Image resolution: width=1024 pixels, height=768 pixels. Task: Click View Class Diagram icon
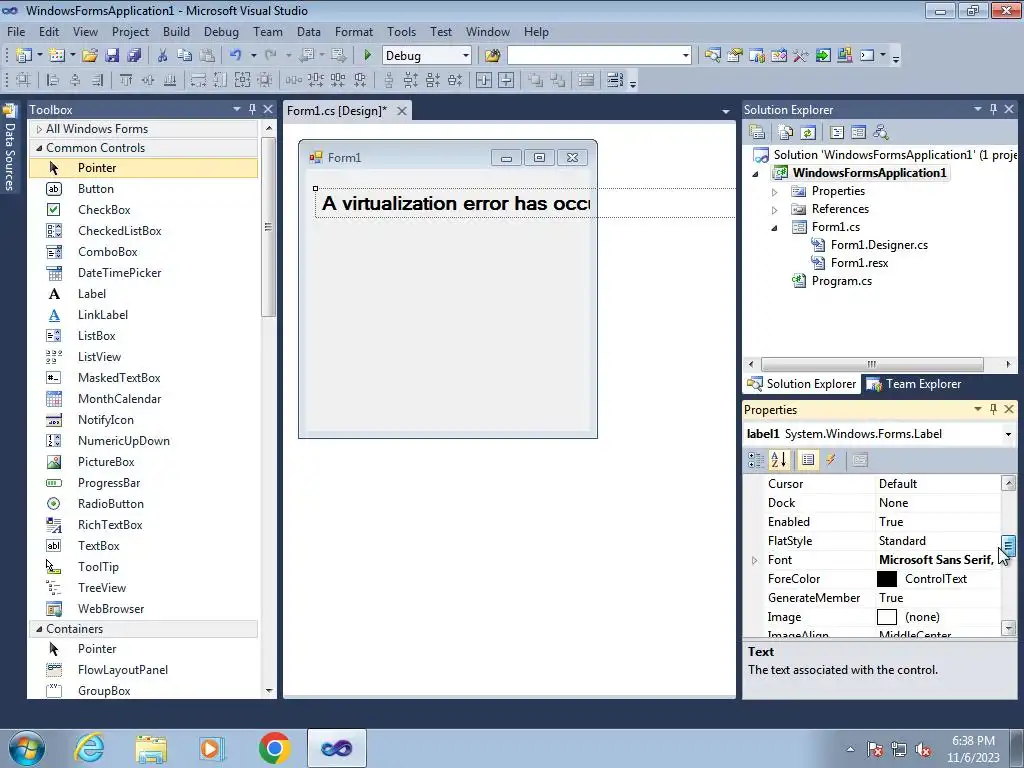tap(881, 133)
